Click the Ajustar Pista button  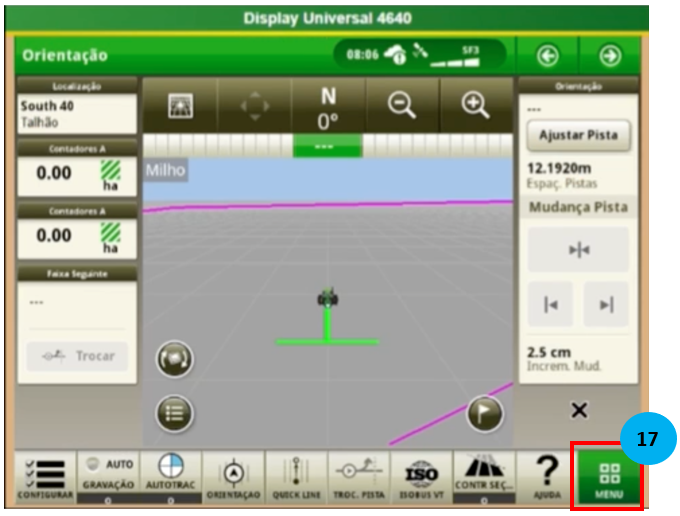pyautogui.click(x=577, y=134)
